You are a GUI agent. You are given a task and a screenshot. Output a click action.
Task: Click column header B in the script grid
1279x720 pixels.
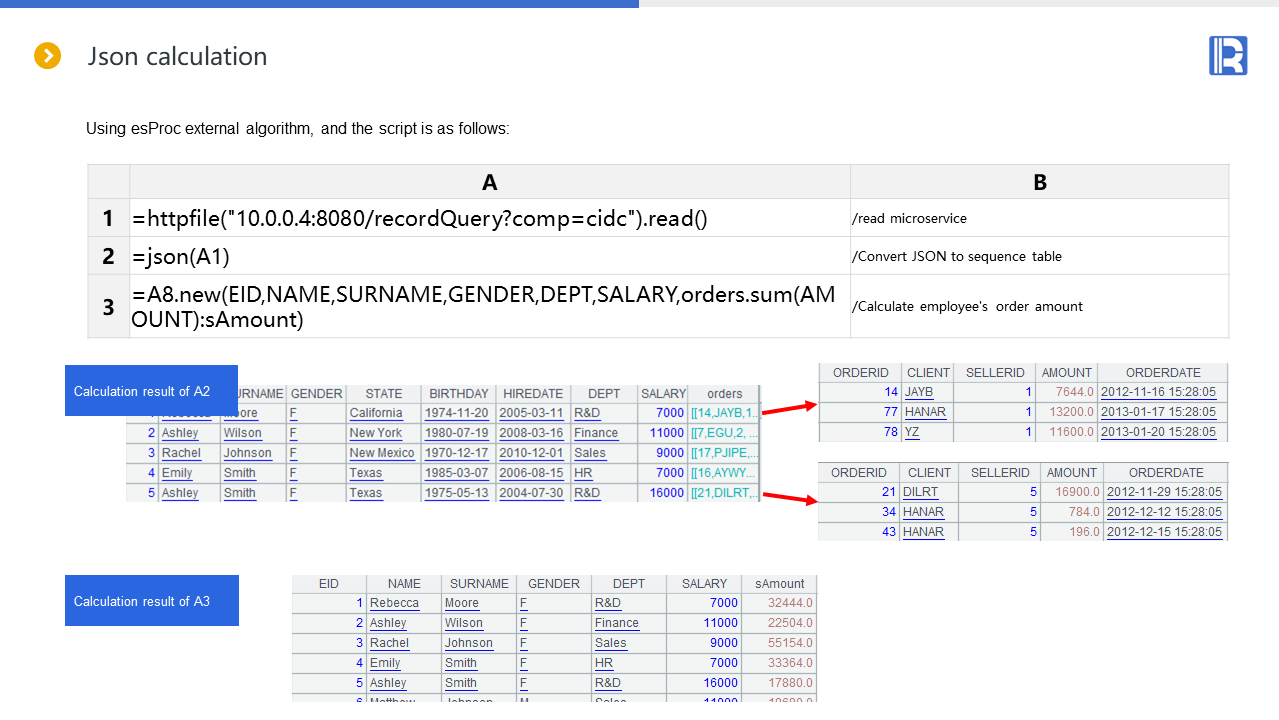point(1039,182)
